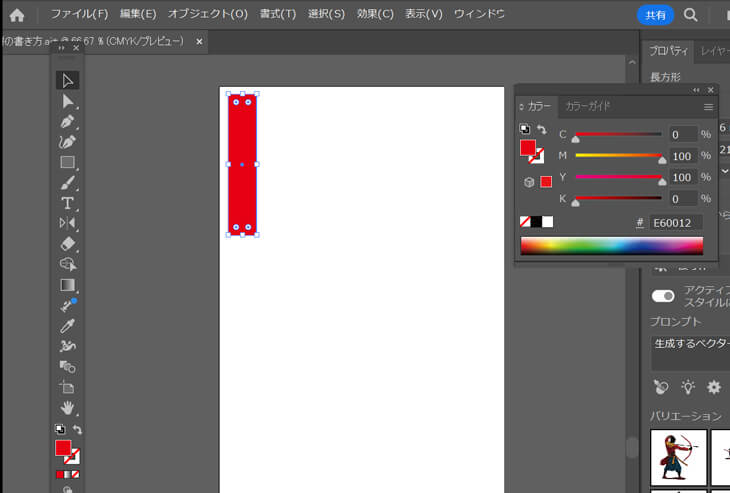The height and width of the screenshot is (493, 730).
Task: Select the Pen tool
Action: tap(68, 122)
